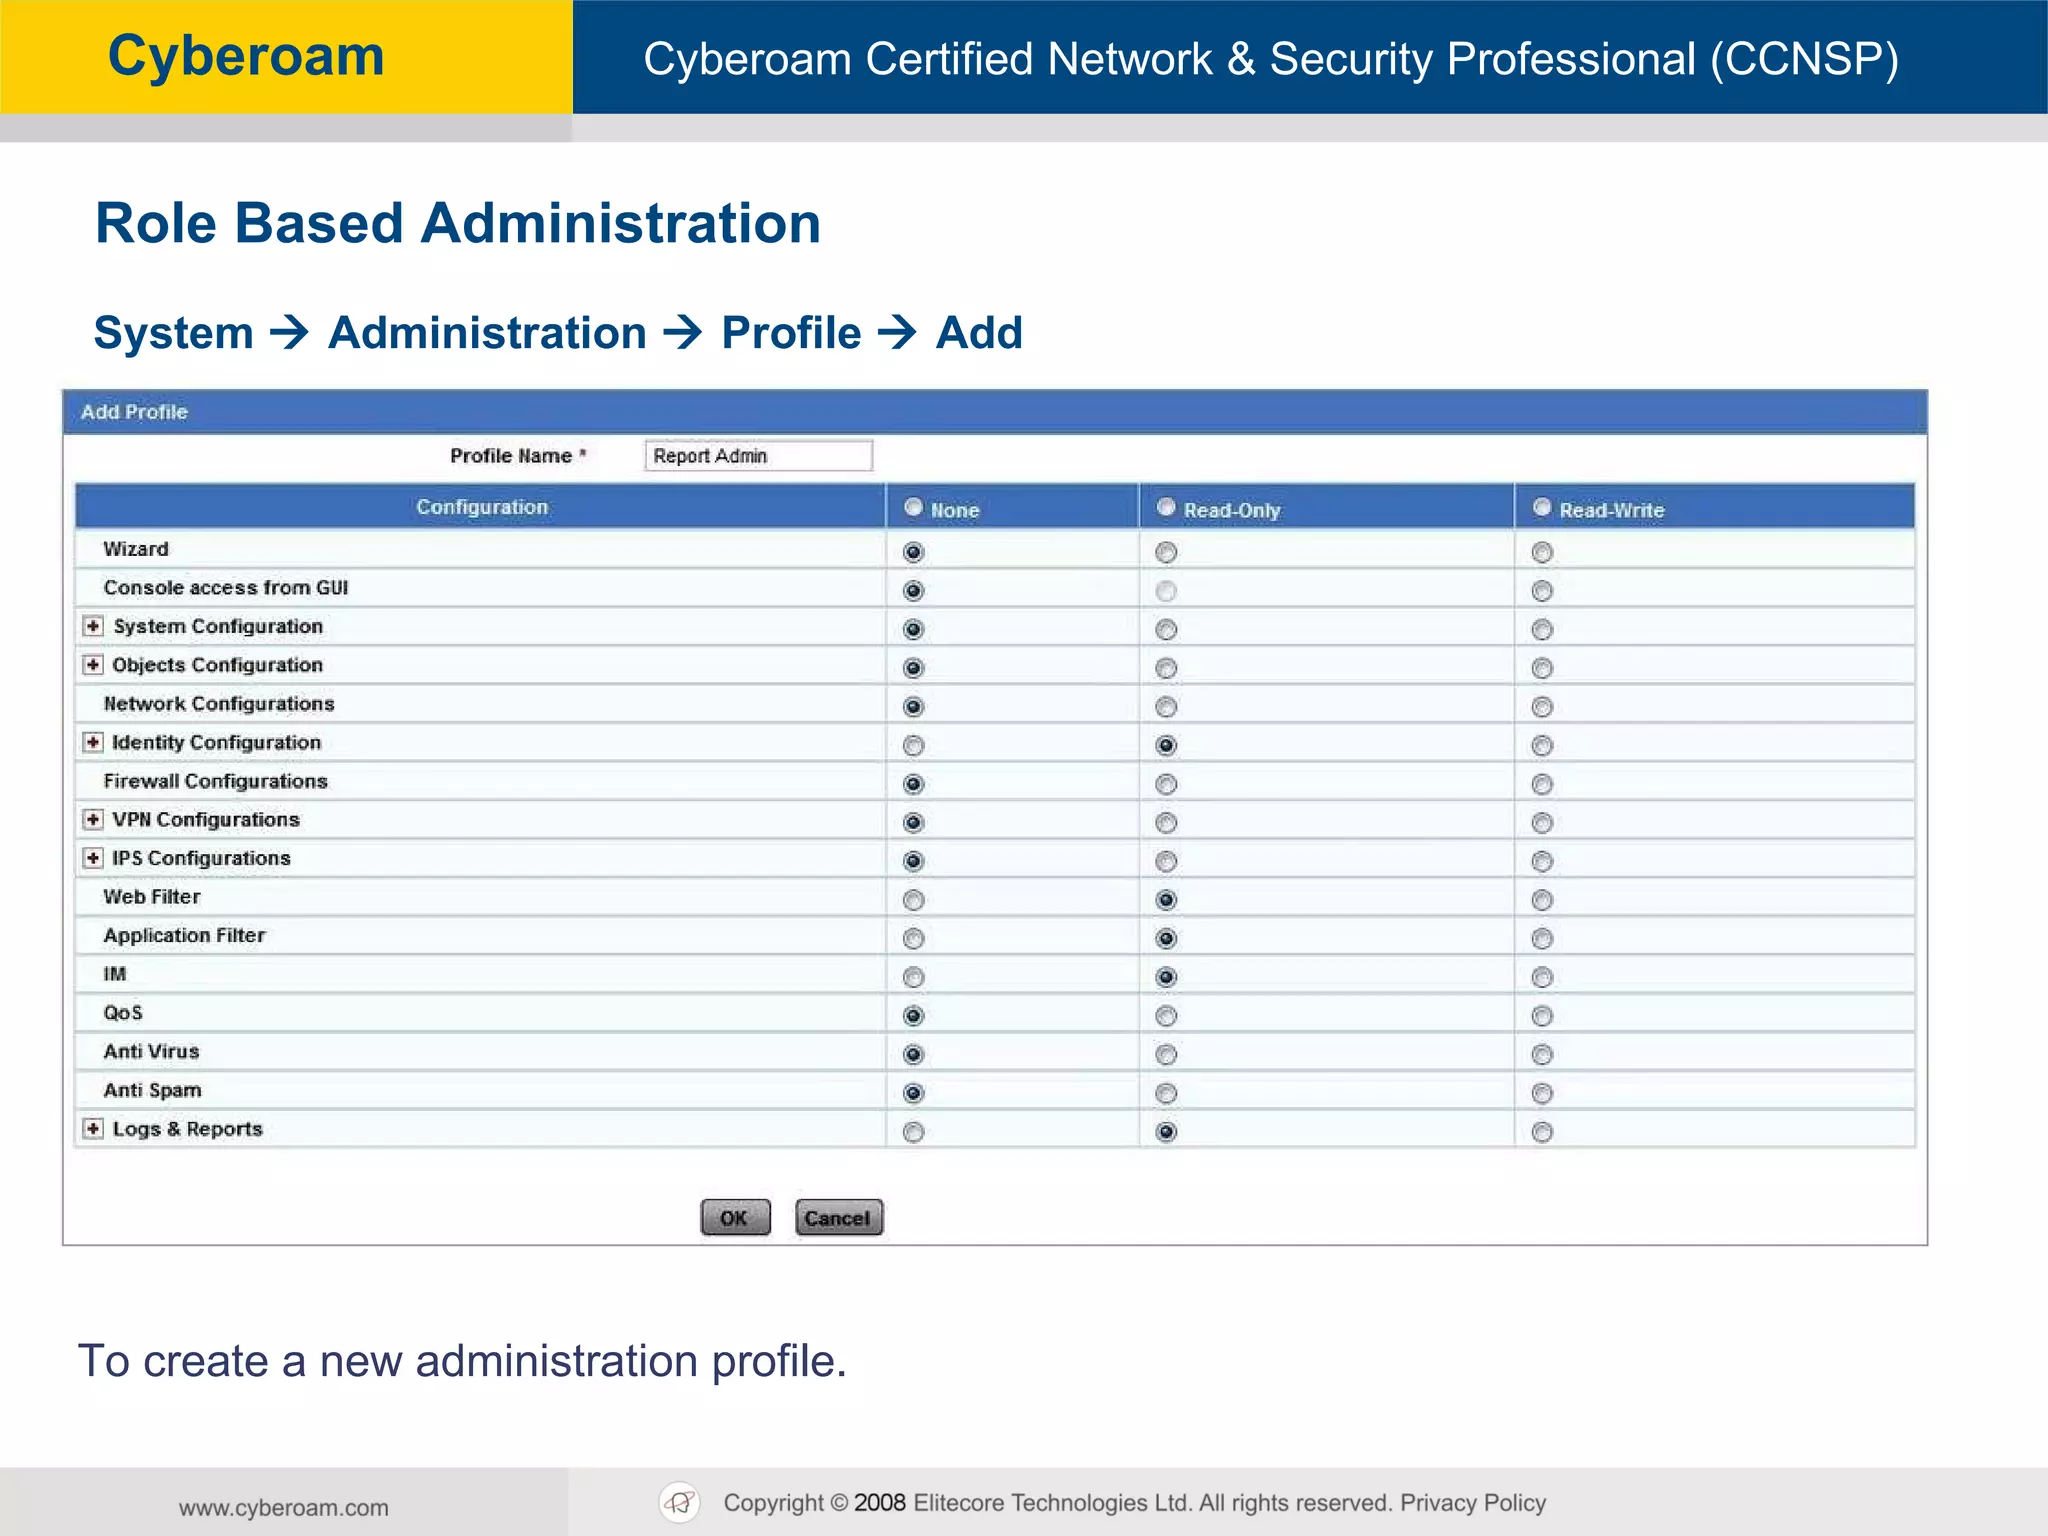
Task: Expand the Identity Configuration row
Action: (93, 742)
